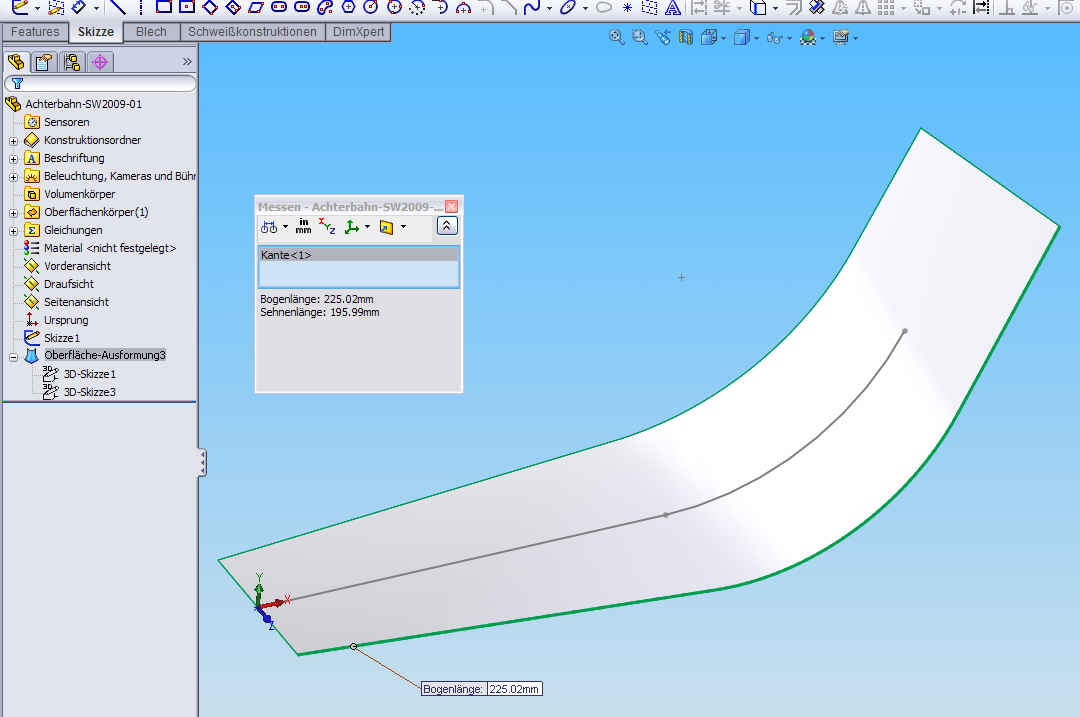The height and width of the screenshot is (717, 1080).
Task: Select the Spline sketch tool
Action: click(x=531, y=7)
